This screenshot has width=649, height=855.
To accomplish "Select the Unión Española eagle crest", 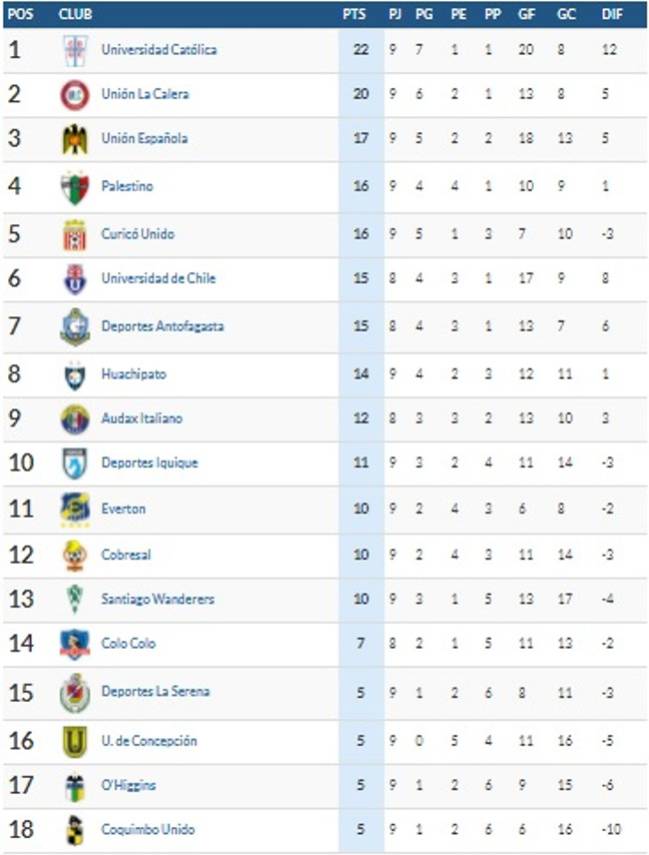I will pos(75,139).
